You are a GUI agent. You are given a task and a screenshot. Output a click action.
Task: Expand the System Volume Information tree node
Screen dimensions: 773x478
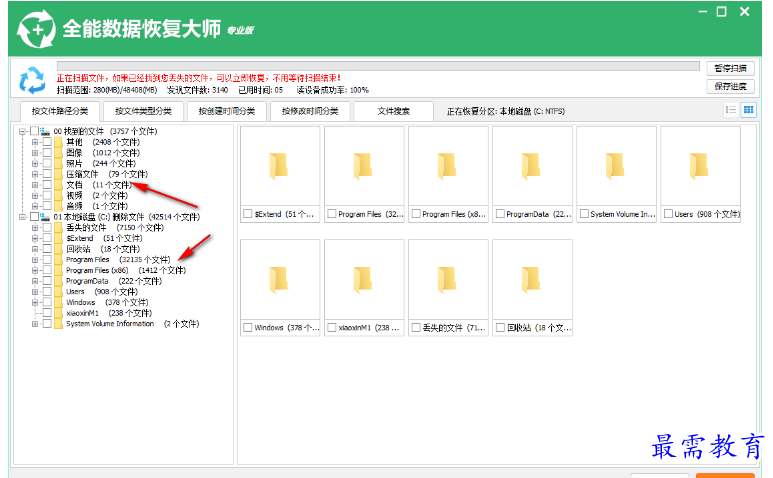click(35, 324)
